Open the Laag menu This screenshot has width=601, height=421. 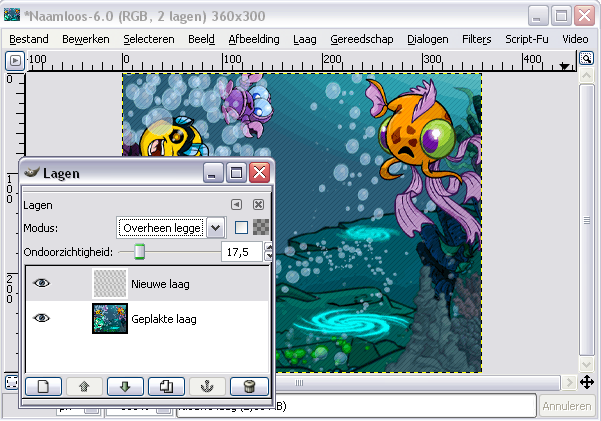[305, 39]
